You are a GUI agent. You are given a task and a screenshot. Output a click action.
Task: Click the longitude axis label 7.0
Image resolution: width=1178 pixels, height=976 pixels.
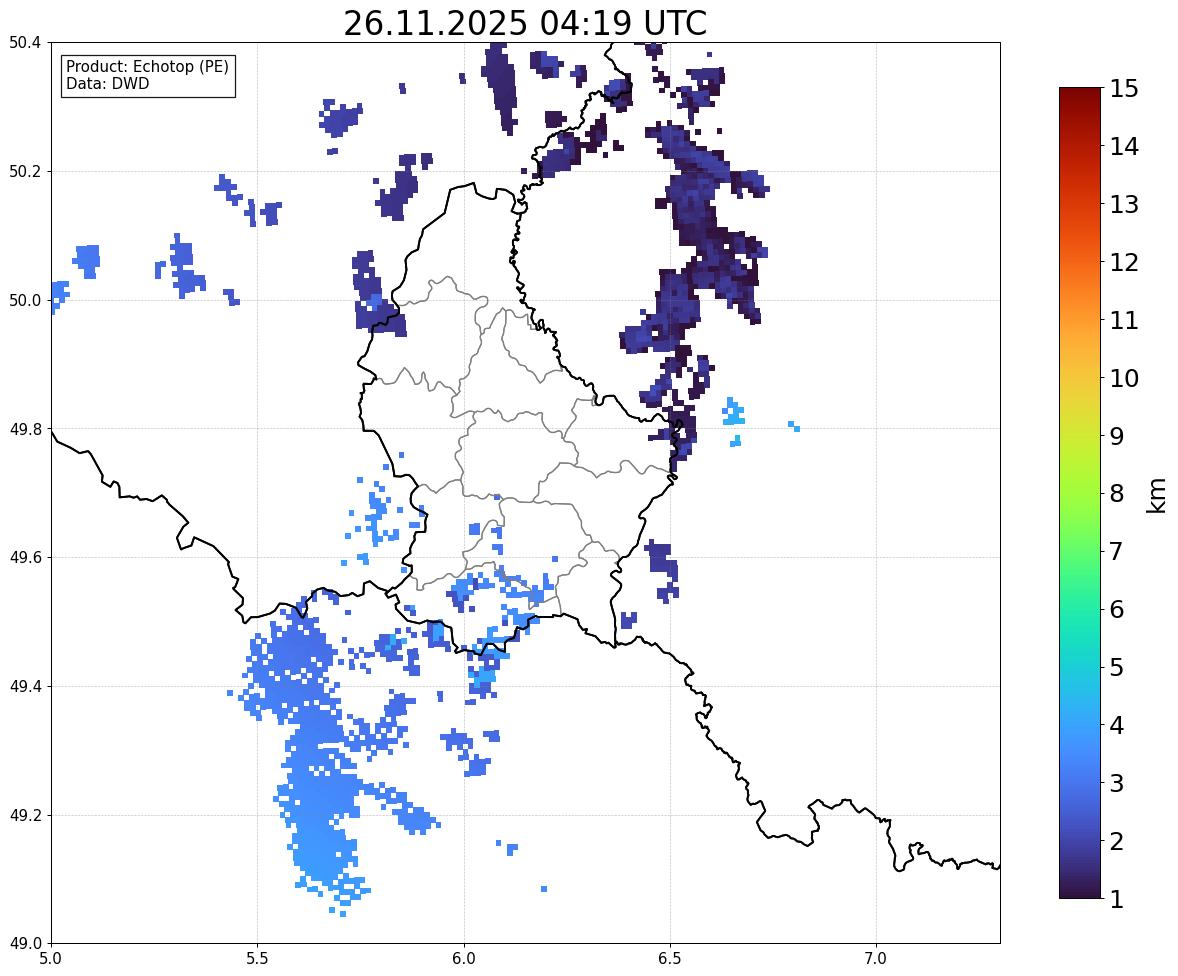pyautogui.click(x=876, y=959)
